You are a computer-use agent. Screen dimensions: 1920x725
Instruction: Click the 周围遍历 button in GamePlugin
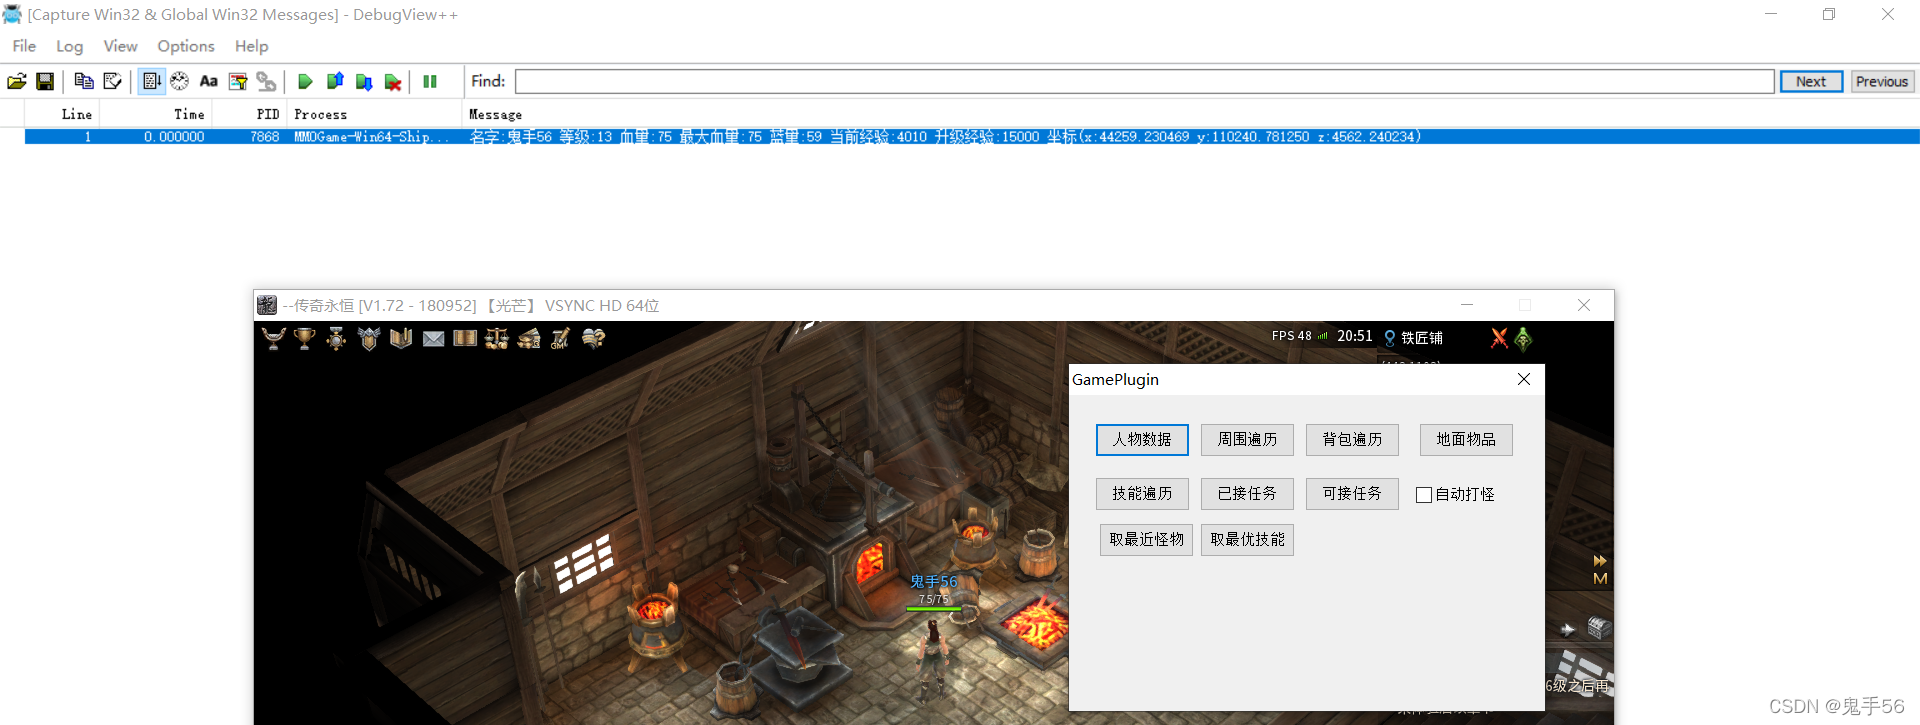click(x=1247, y=440)
